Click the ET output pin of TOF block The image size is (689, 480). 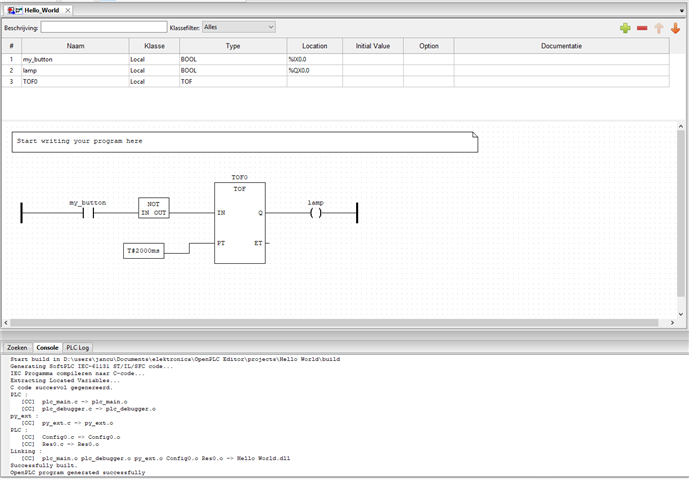click(x=258, y=243)
